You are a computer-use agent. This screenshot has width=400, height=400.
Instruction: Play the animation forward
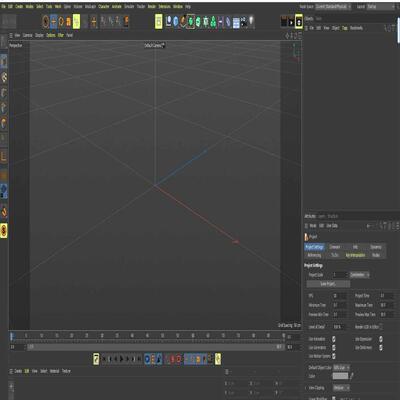(x=122, y=359)
